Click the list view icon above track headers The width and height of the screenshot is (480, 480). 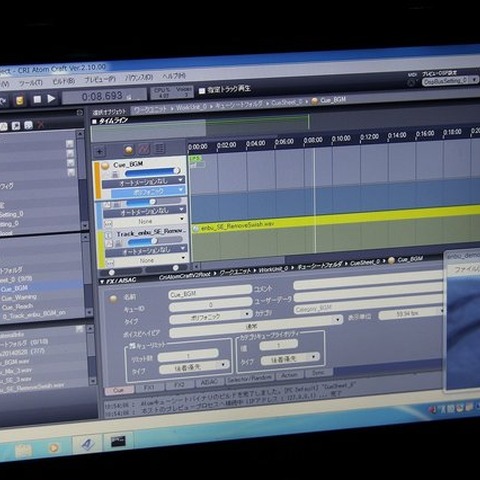point(160,148)
